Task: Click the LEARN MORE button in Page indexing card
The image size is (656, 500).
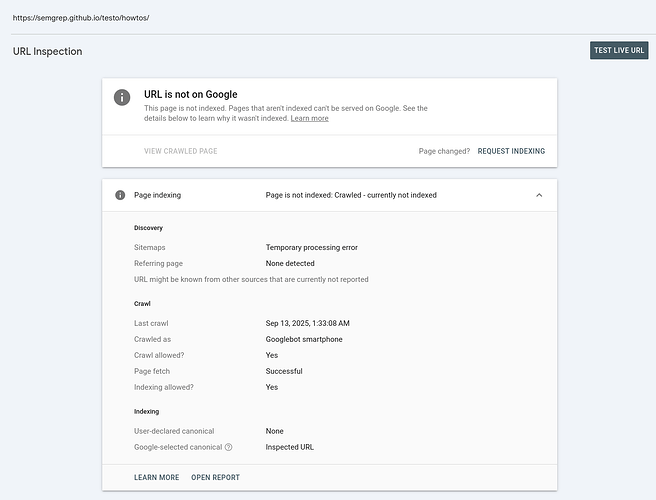Action: [x=157, y=477]
